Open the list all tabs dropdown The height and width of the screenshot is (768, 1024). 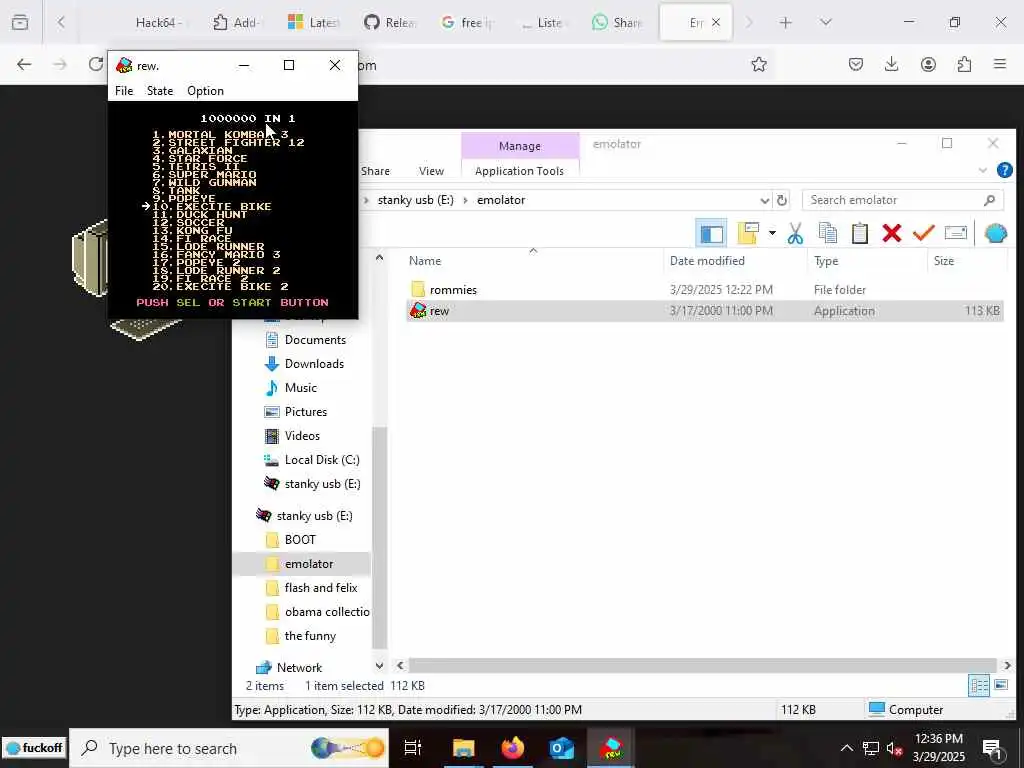(825, 23)
